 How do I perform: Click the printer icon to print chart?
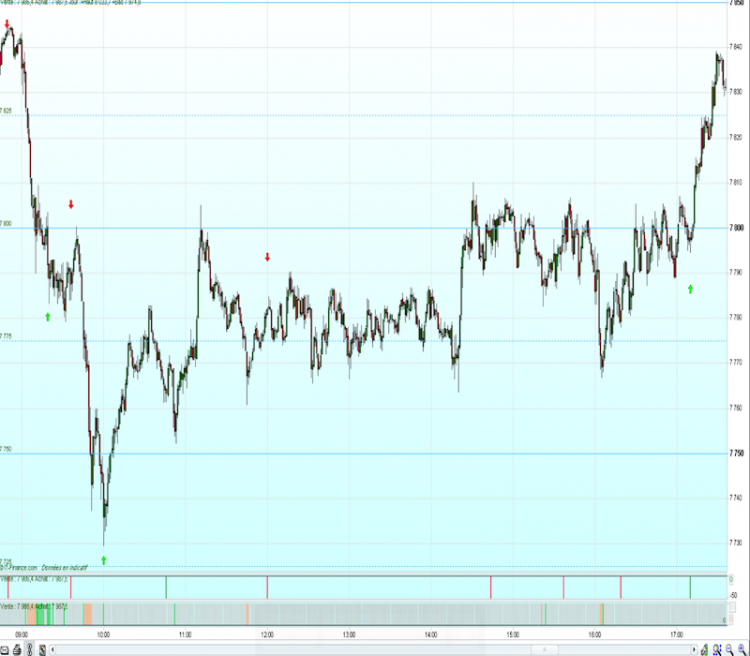point(17,650)
